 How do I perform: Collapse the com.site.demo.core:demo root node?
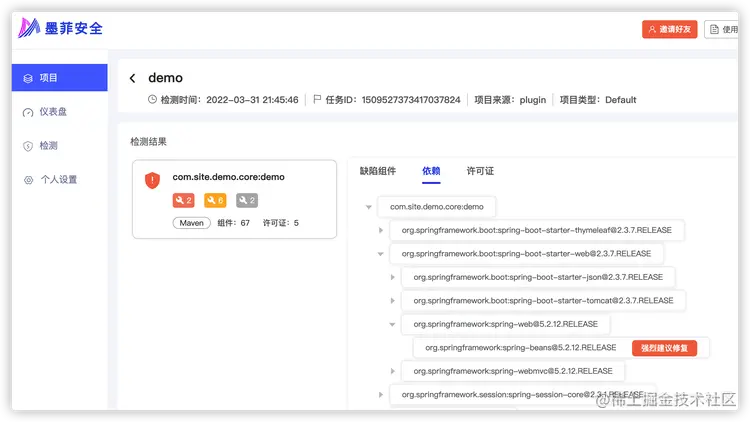pos(369,207)
